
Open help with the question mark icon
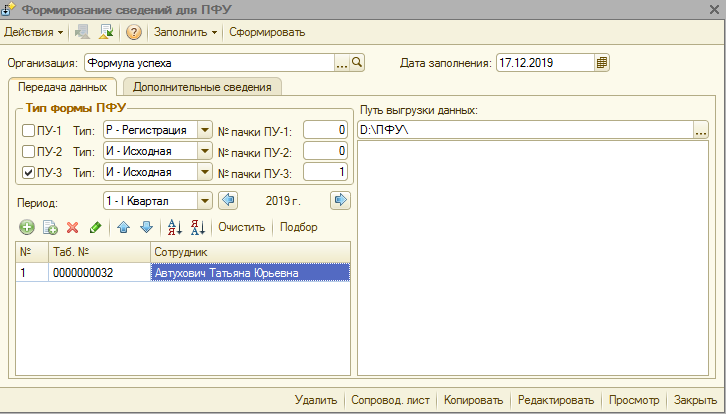[134, 32]
